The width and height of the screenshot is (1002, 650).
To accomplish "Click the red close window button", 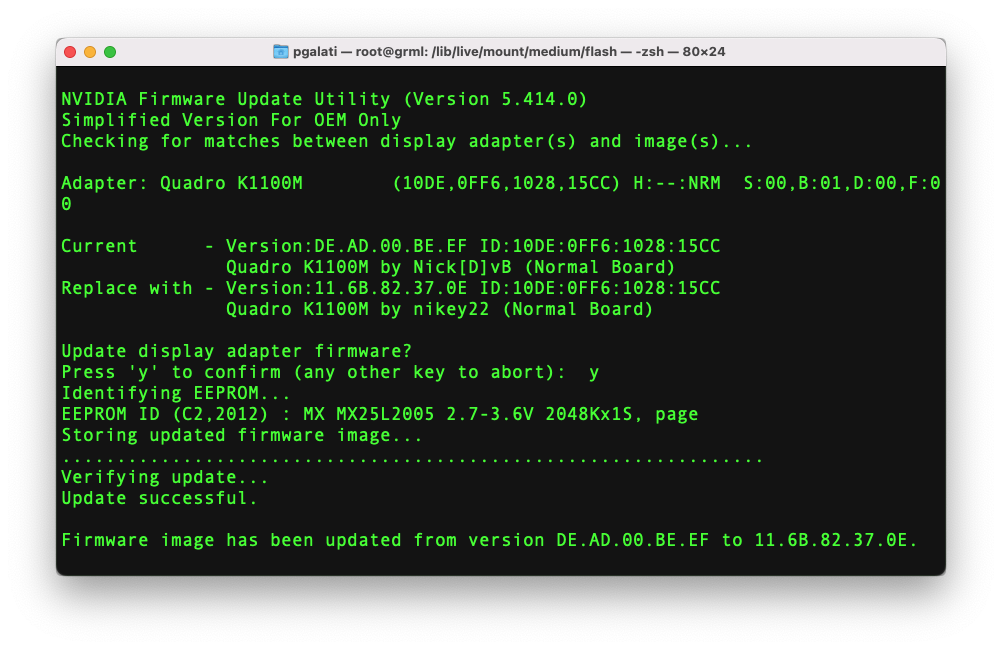I will (70, 52).
